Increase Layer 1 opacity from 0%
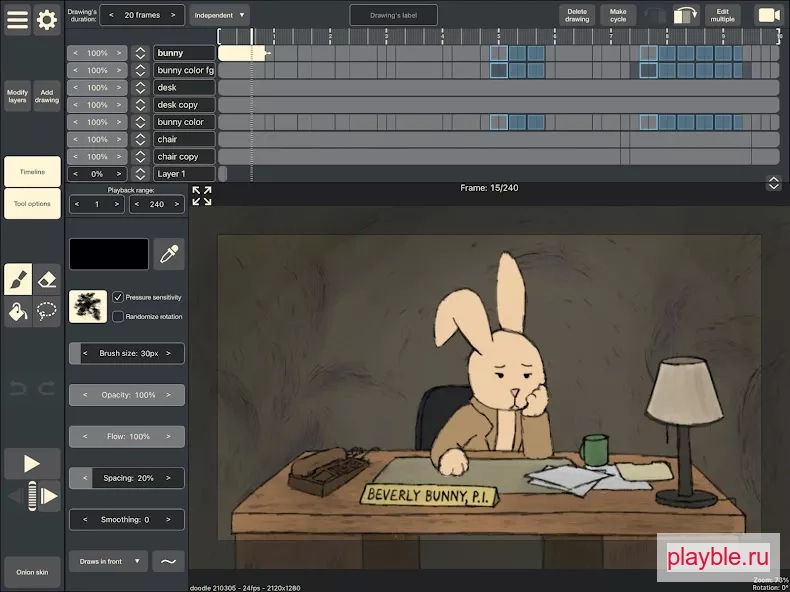790x592 pixels. pos(119,174)
